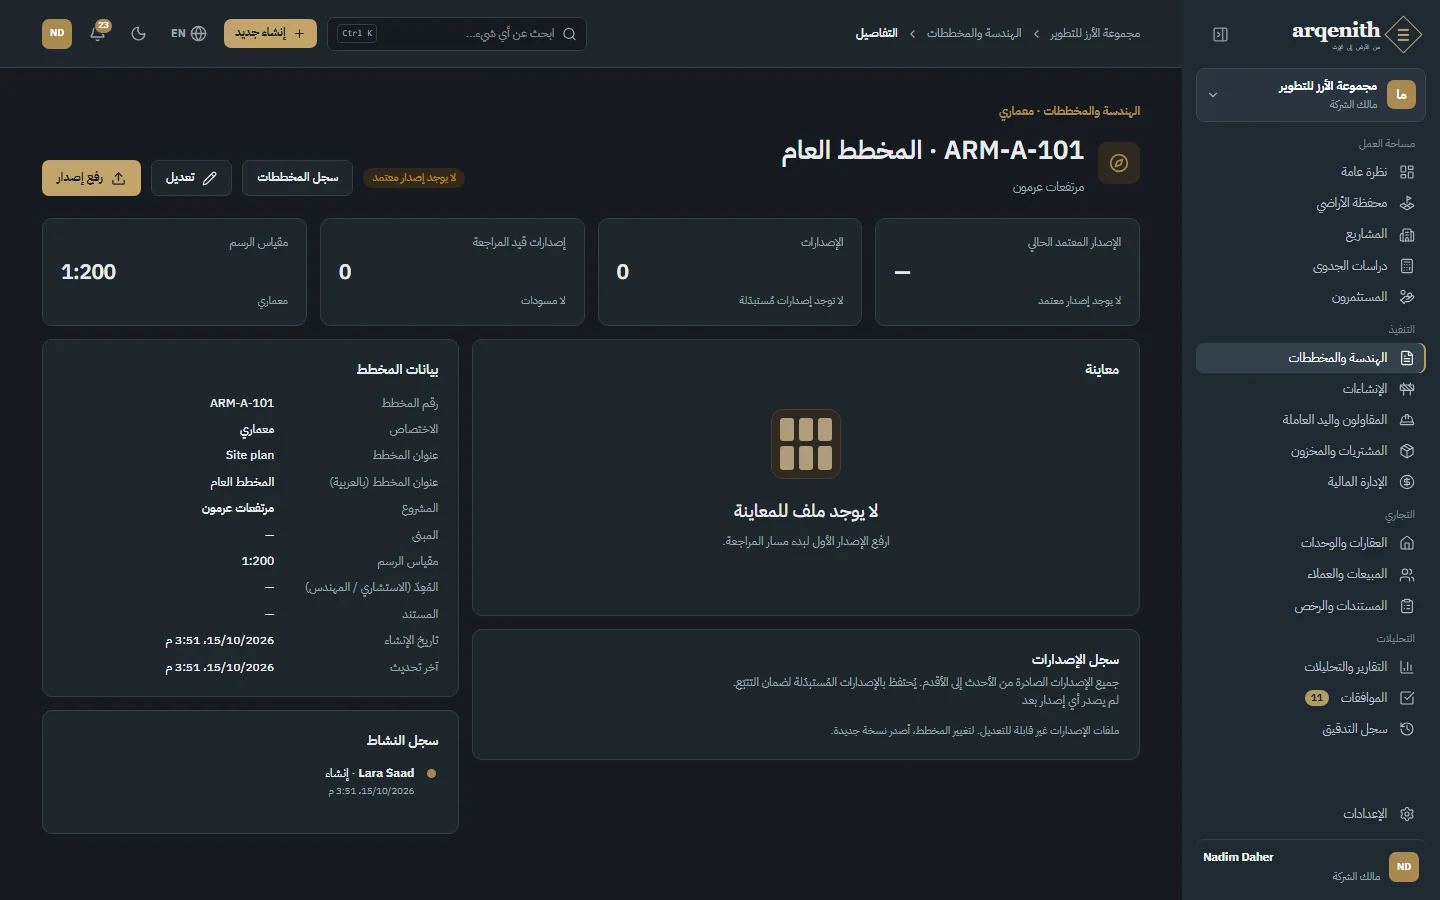Screen dimensions: 1440x900
Task: Click the لا يوجد إصدار معتمد status badge
Action: point(414,178)
